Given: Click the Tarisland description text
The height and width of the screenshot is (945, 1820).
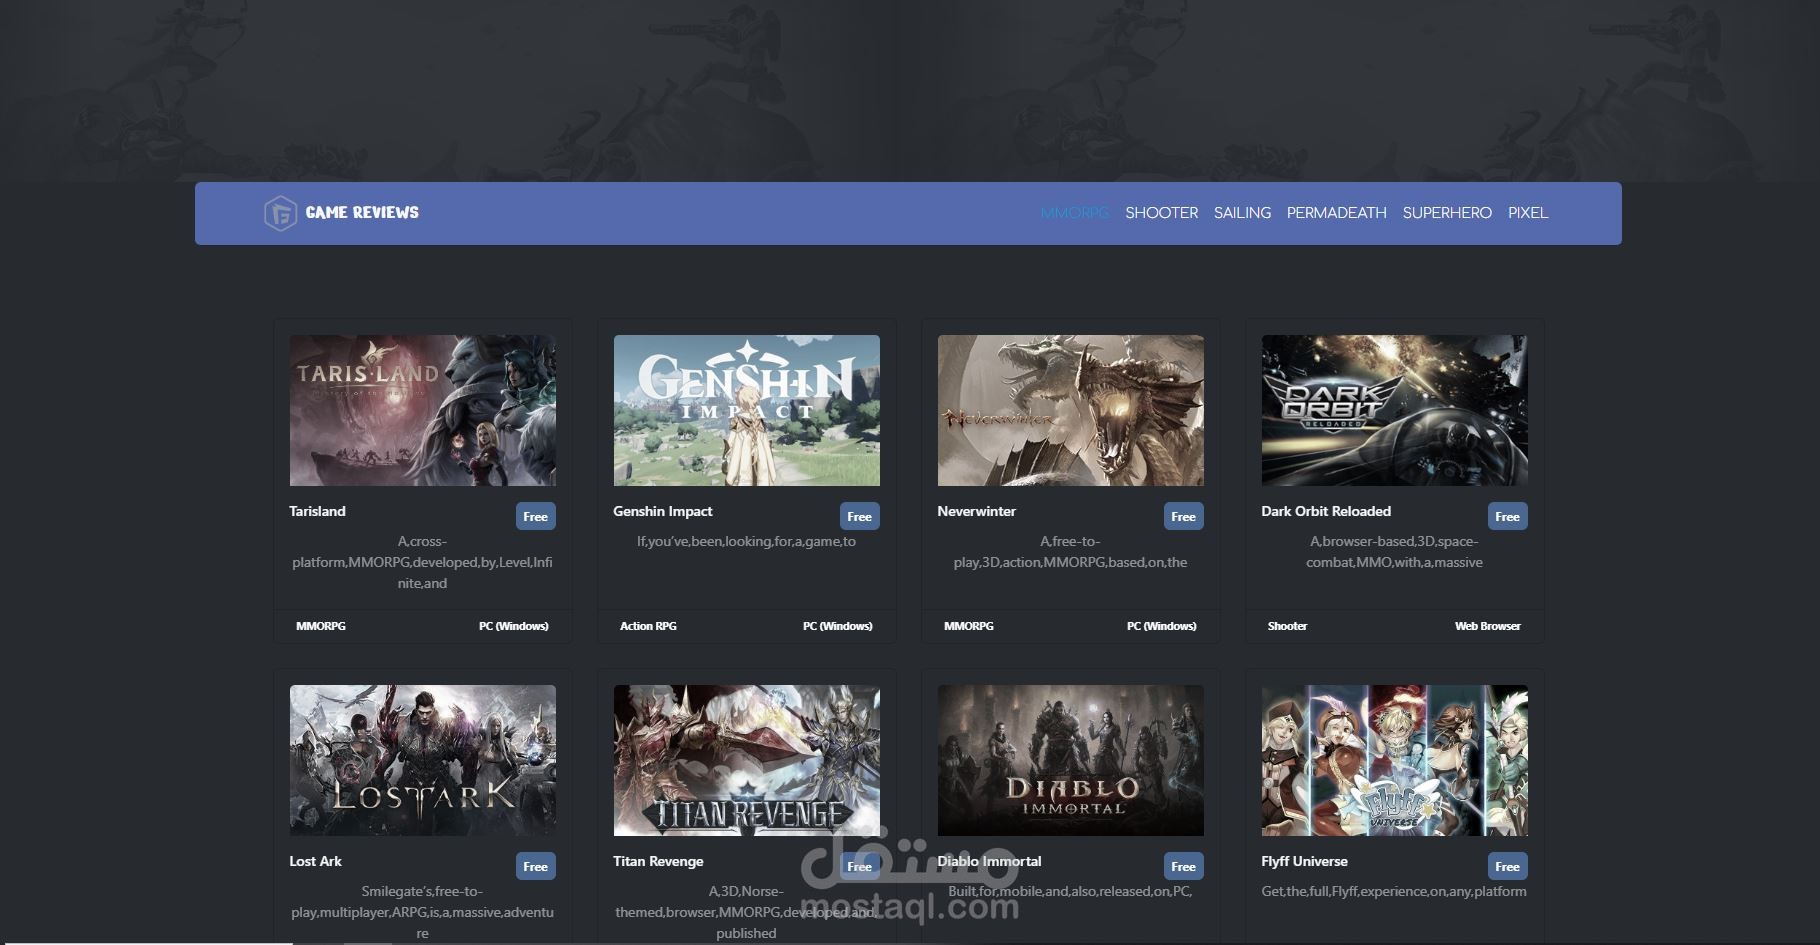Looking at the screenshot, I should point(422,562).
